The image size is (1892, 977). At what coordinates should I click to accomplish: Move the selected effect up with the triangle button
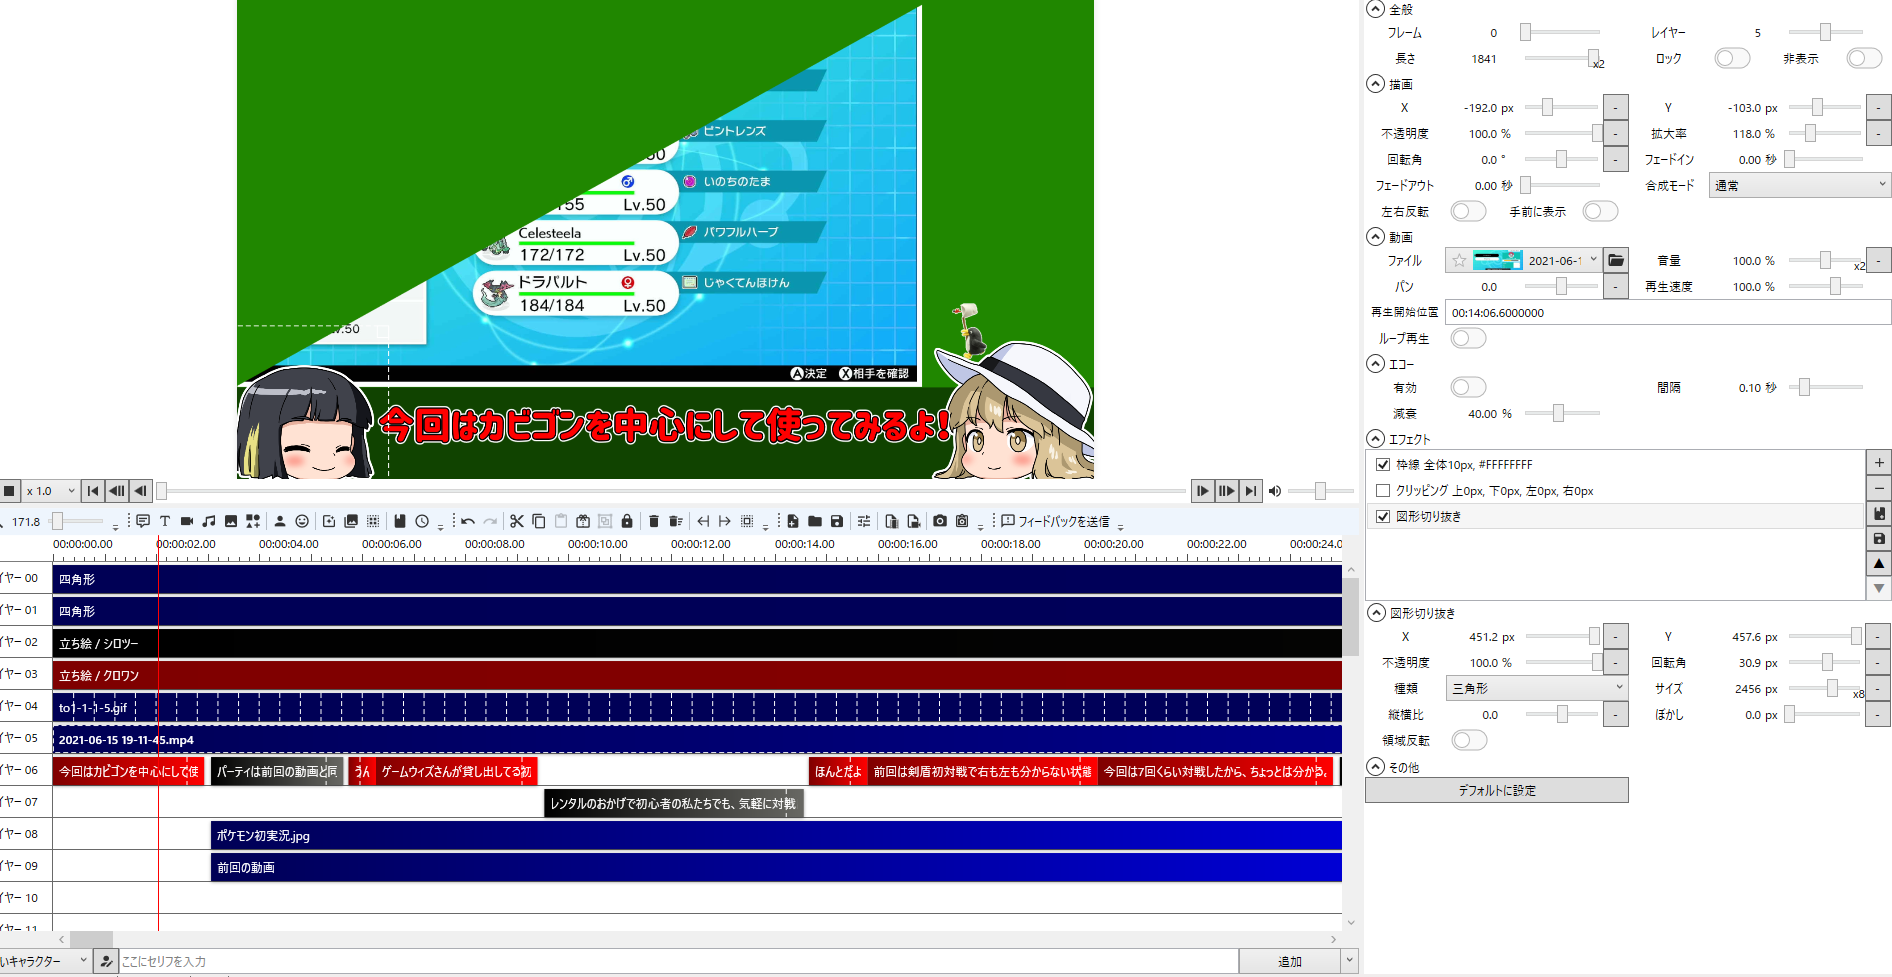click(1879, 564)
